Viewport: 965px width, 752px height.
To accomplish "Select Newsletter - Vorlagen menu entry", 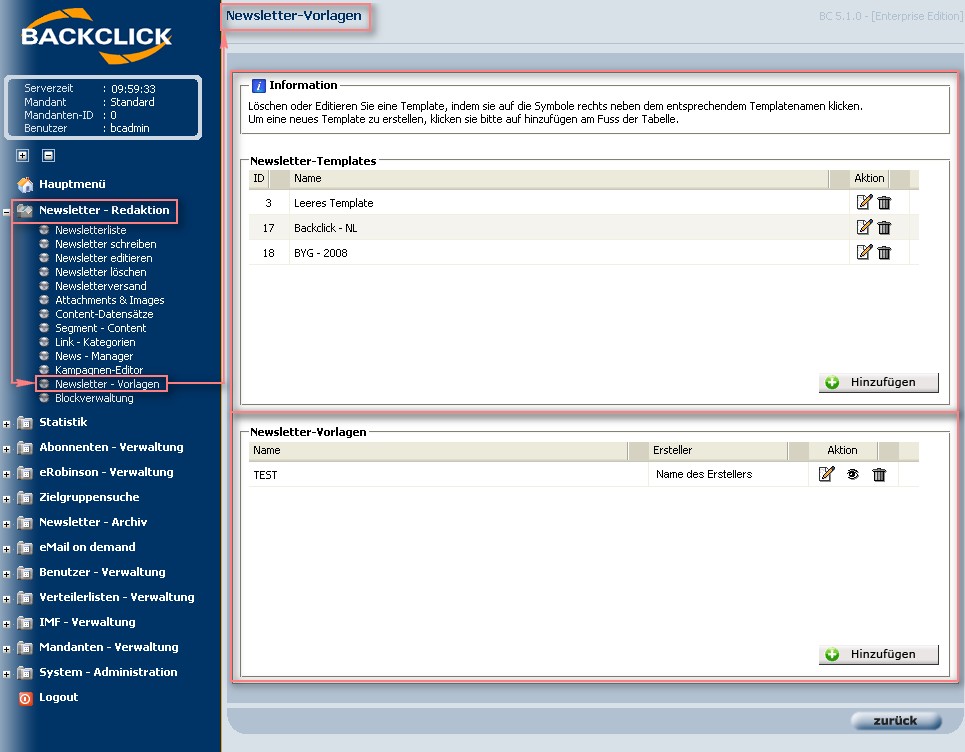I will pos(107,384).
